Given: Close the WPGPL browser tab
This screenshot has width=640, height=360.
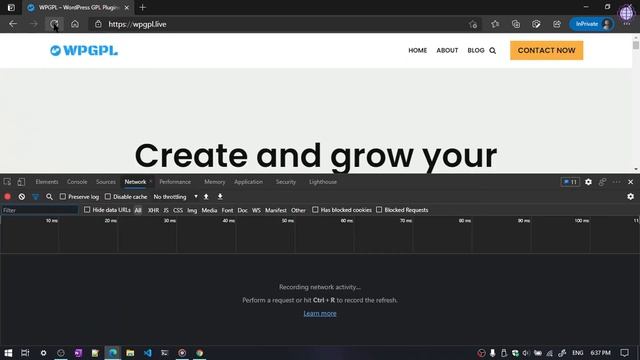Looking at the screenshot, I should [127, 7].
